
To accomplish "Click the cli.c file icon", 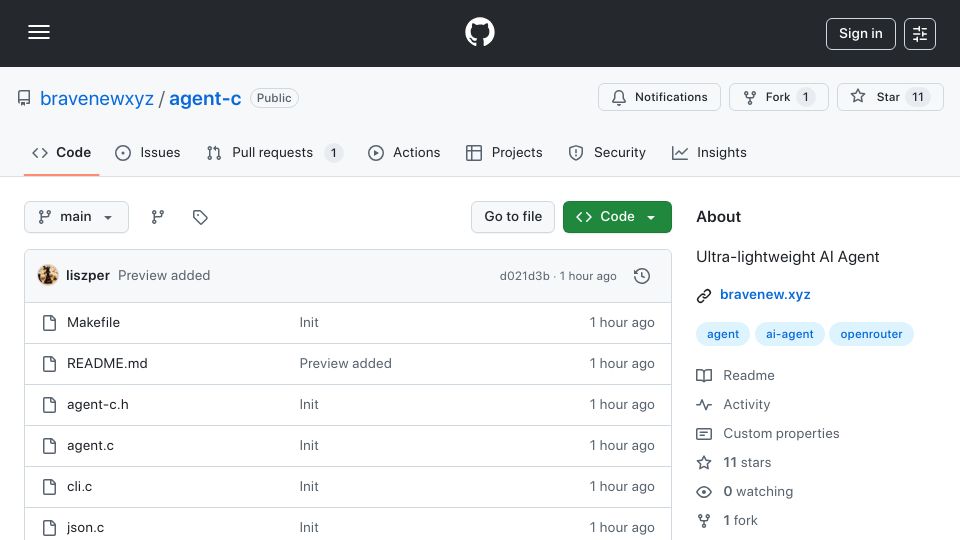I will [50, 487].
